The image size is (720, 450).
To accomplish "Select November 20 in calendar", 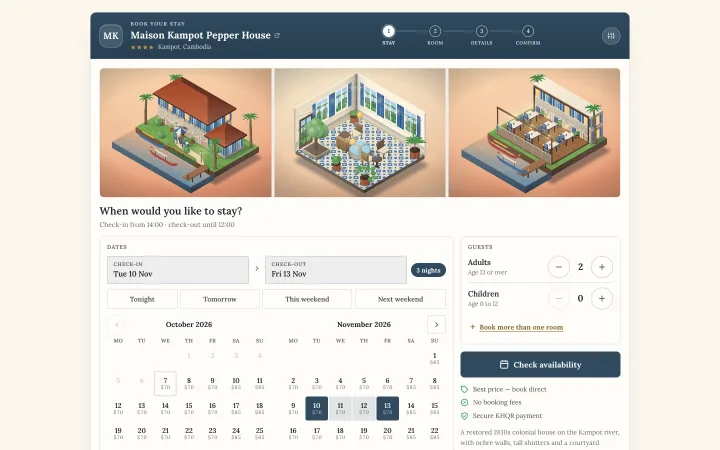I will (x=388, y=433).
